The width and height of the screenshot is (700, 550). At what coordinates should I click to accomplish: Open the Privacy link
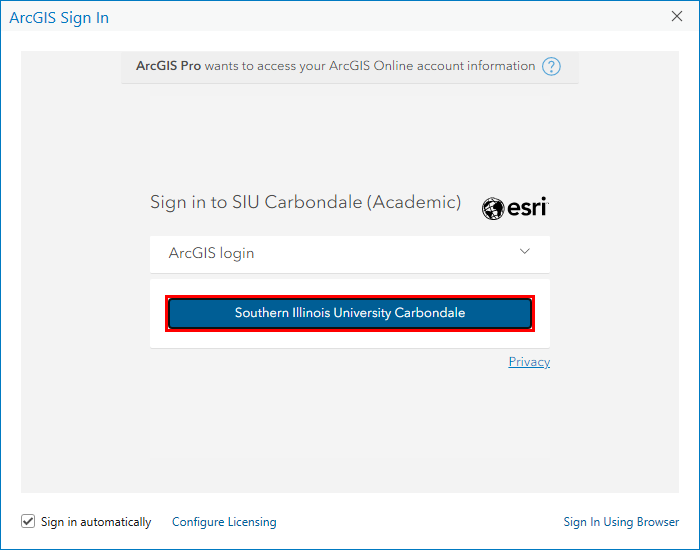(x=529, y=362)
